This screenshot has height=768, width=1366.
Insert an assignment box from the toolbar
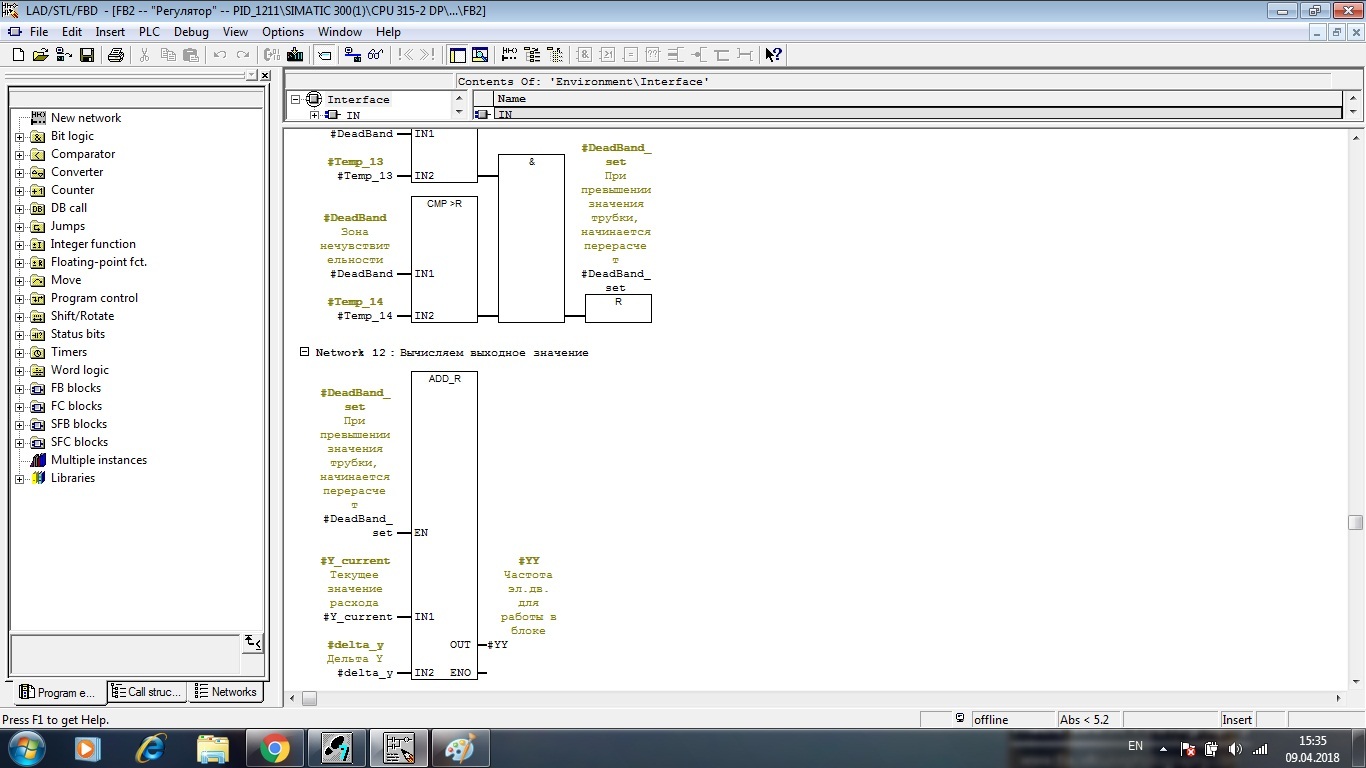click(630, 55)
